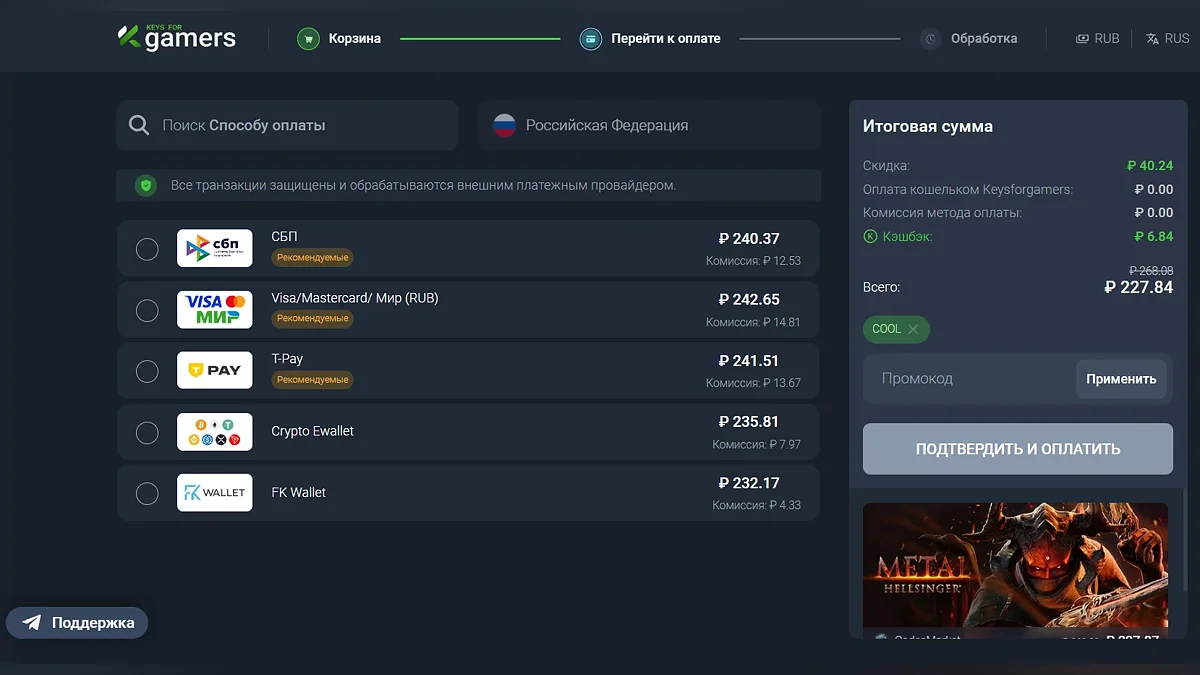The width and height of the screenshot is (1200, 675).
Task: Click the Скидка value ₽ 40.24
Action: [x=1150, y=166]
